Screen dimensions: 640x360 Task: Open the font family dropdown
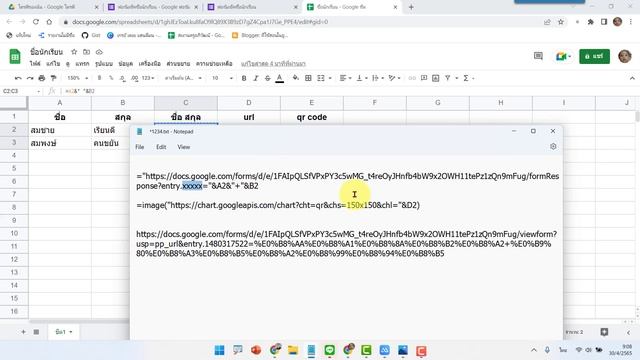click(x=183, y=78)
